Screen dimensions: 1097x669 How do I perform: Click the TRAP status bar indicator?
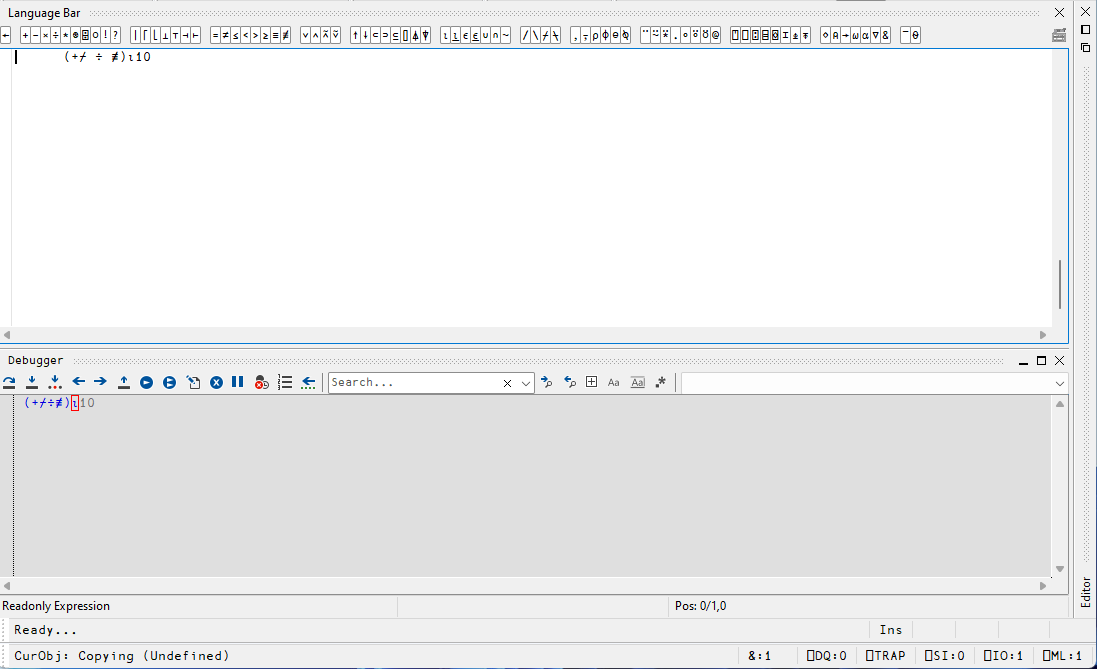pos(884,656)
